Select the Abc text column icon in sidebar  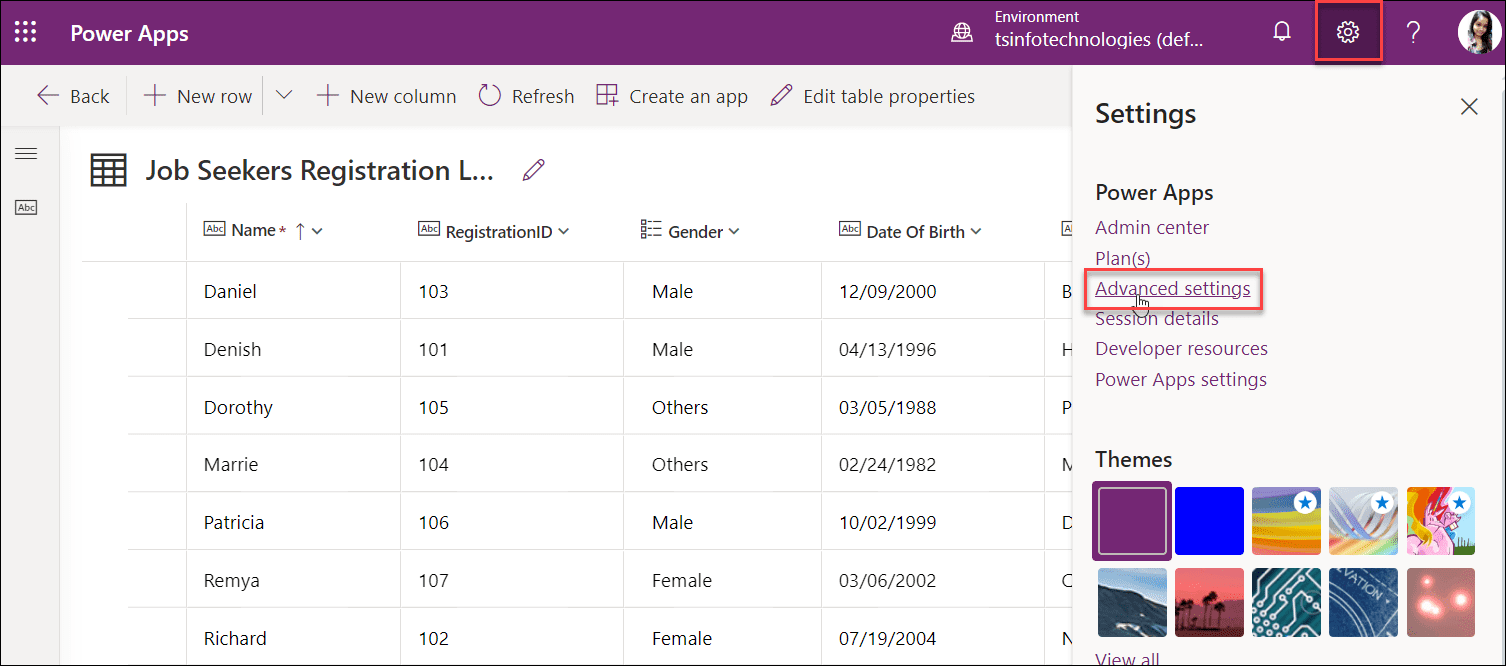tap(26, 207)
